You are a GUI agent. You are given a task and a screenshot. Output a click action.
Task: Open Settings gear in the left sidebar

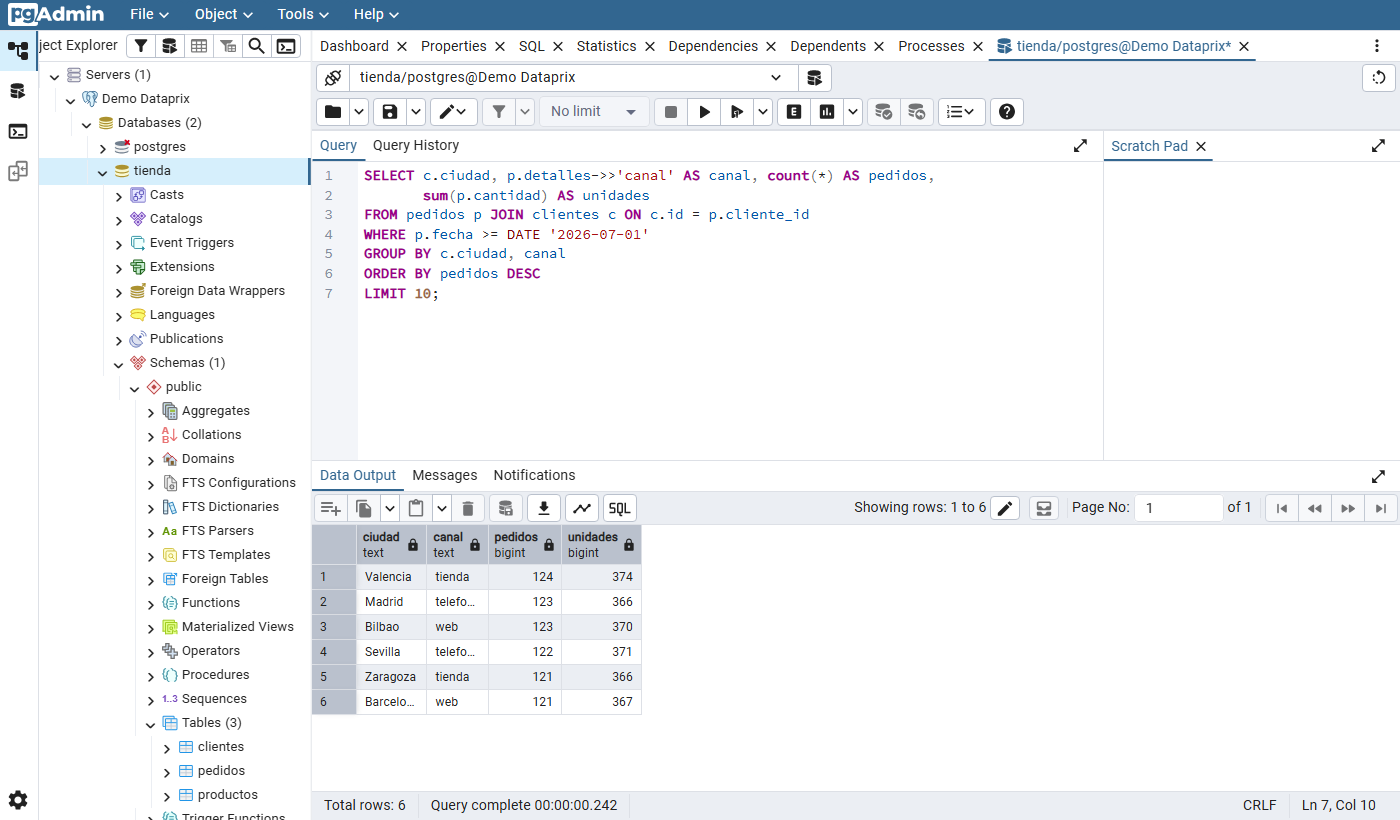(18, 800)
